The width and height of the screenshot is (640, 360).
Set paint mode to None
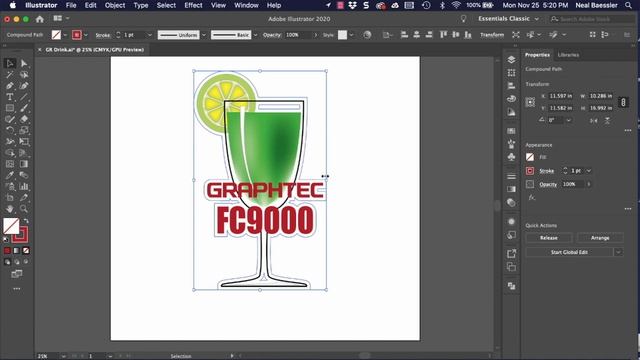[26, 251]
